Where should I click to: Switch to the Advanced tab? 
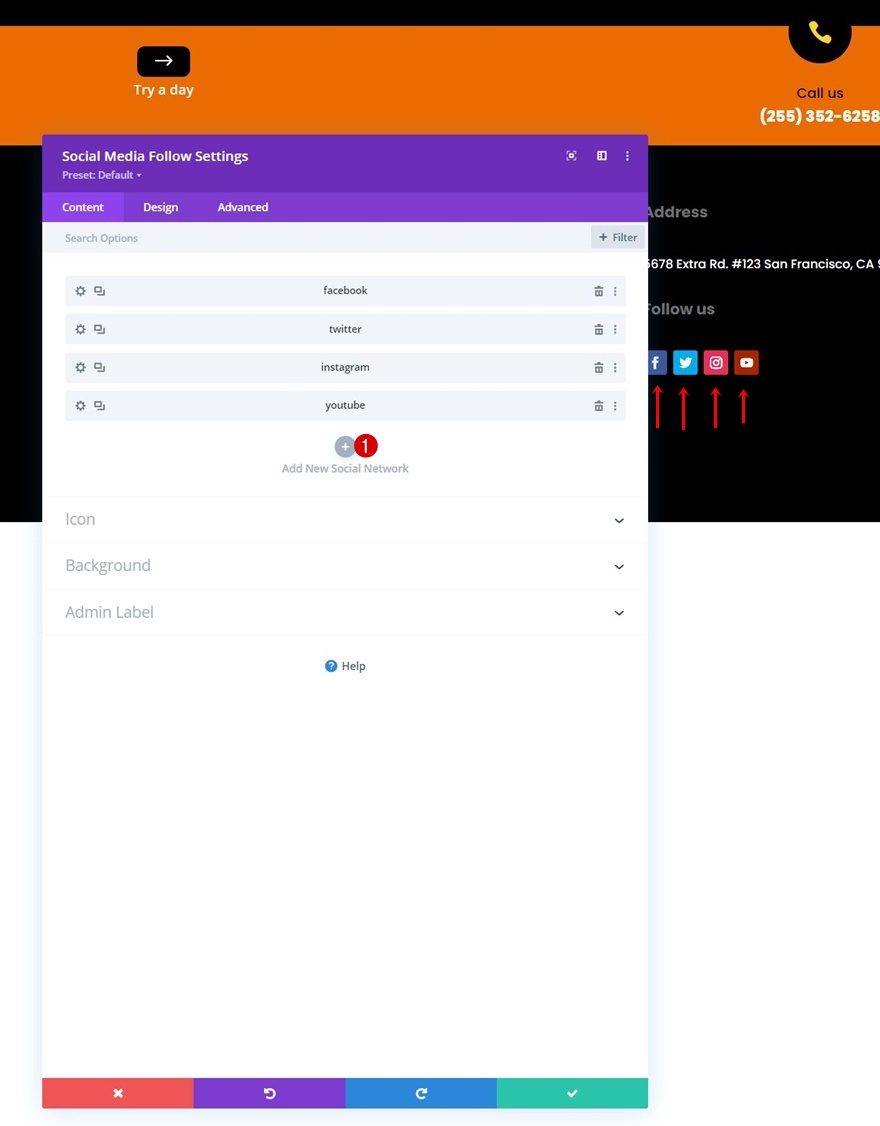[243, 207]
